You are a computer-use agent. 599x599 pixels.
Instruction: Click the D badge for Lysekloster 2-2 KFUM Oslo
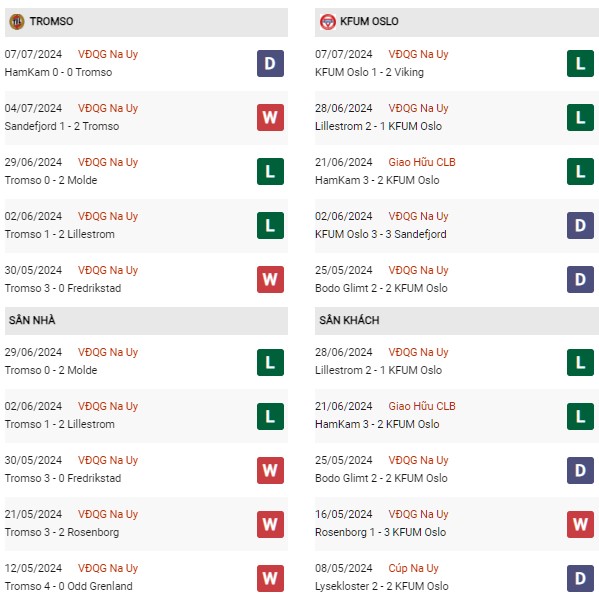pyautogui.click(x=580, y=578)
